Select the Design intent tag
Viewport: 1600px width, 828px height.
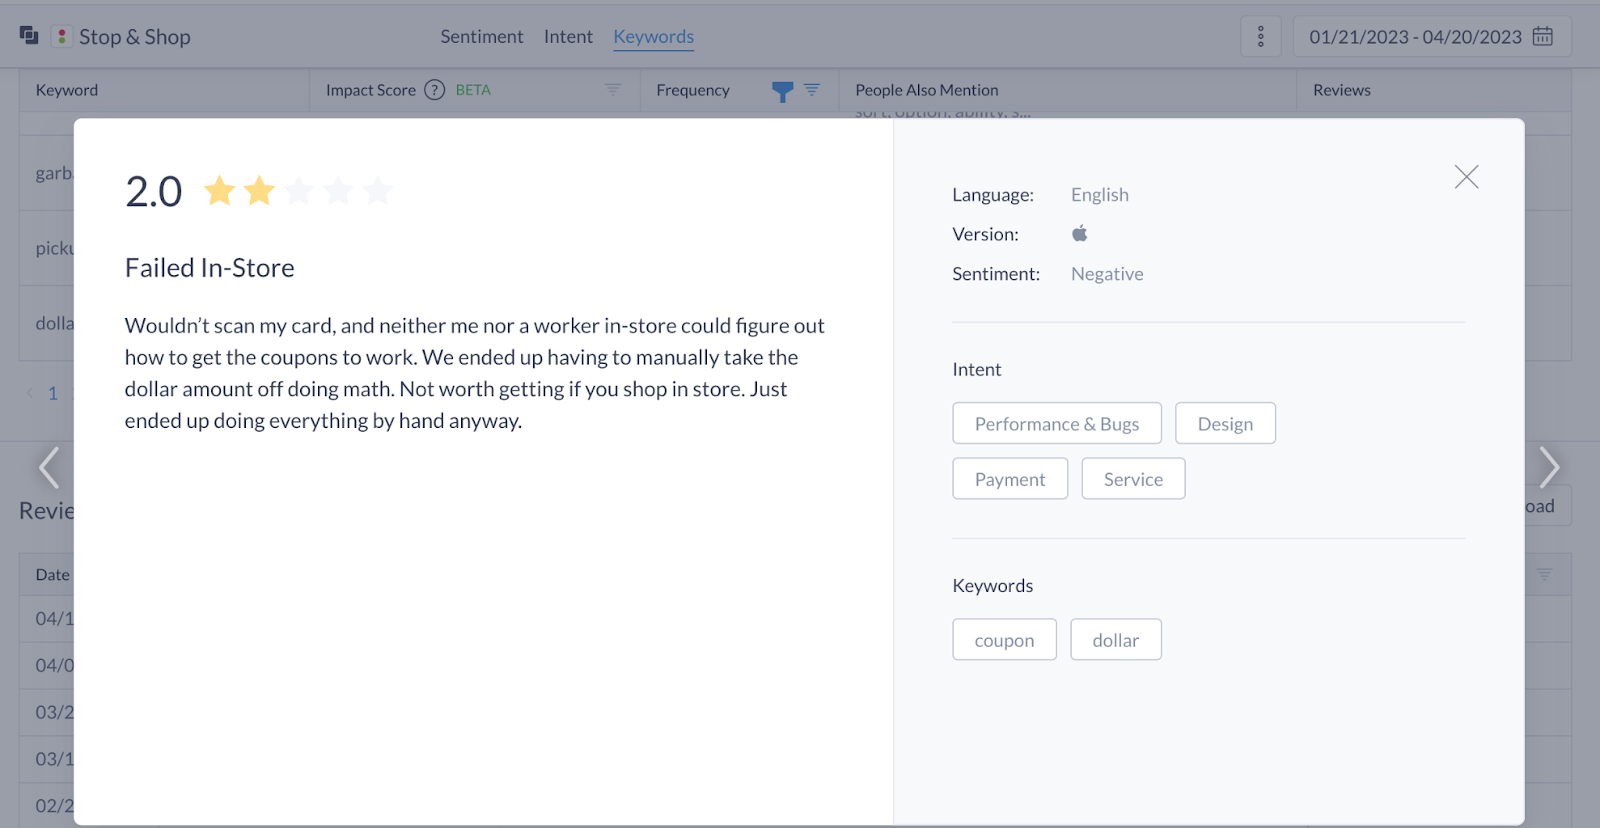(x=1225, y=424)
